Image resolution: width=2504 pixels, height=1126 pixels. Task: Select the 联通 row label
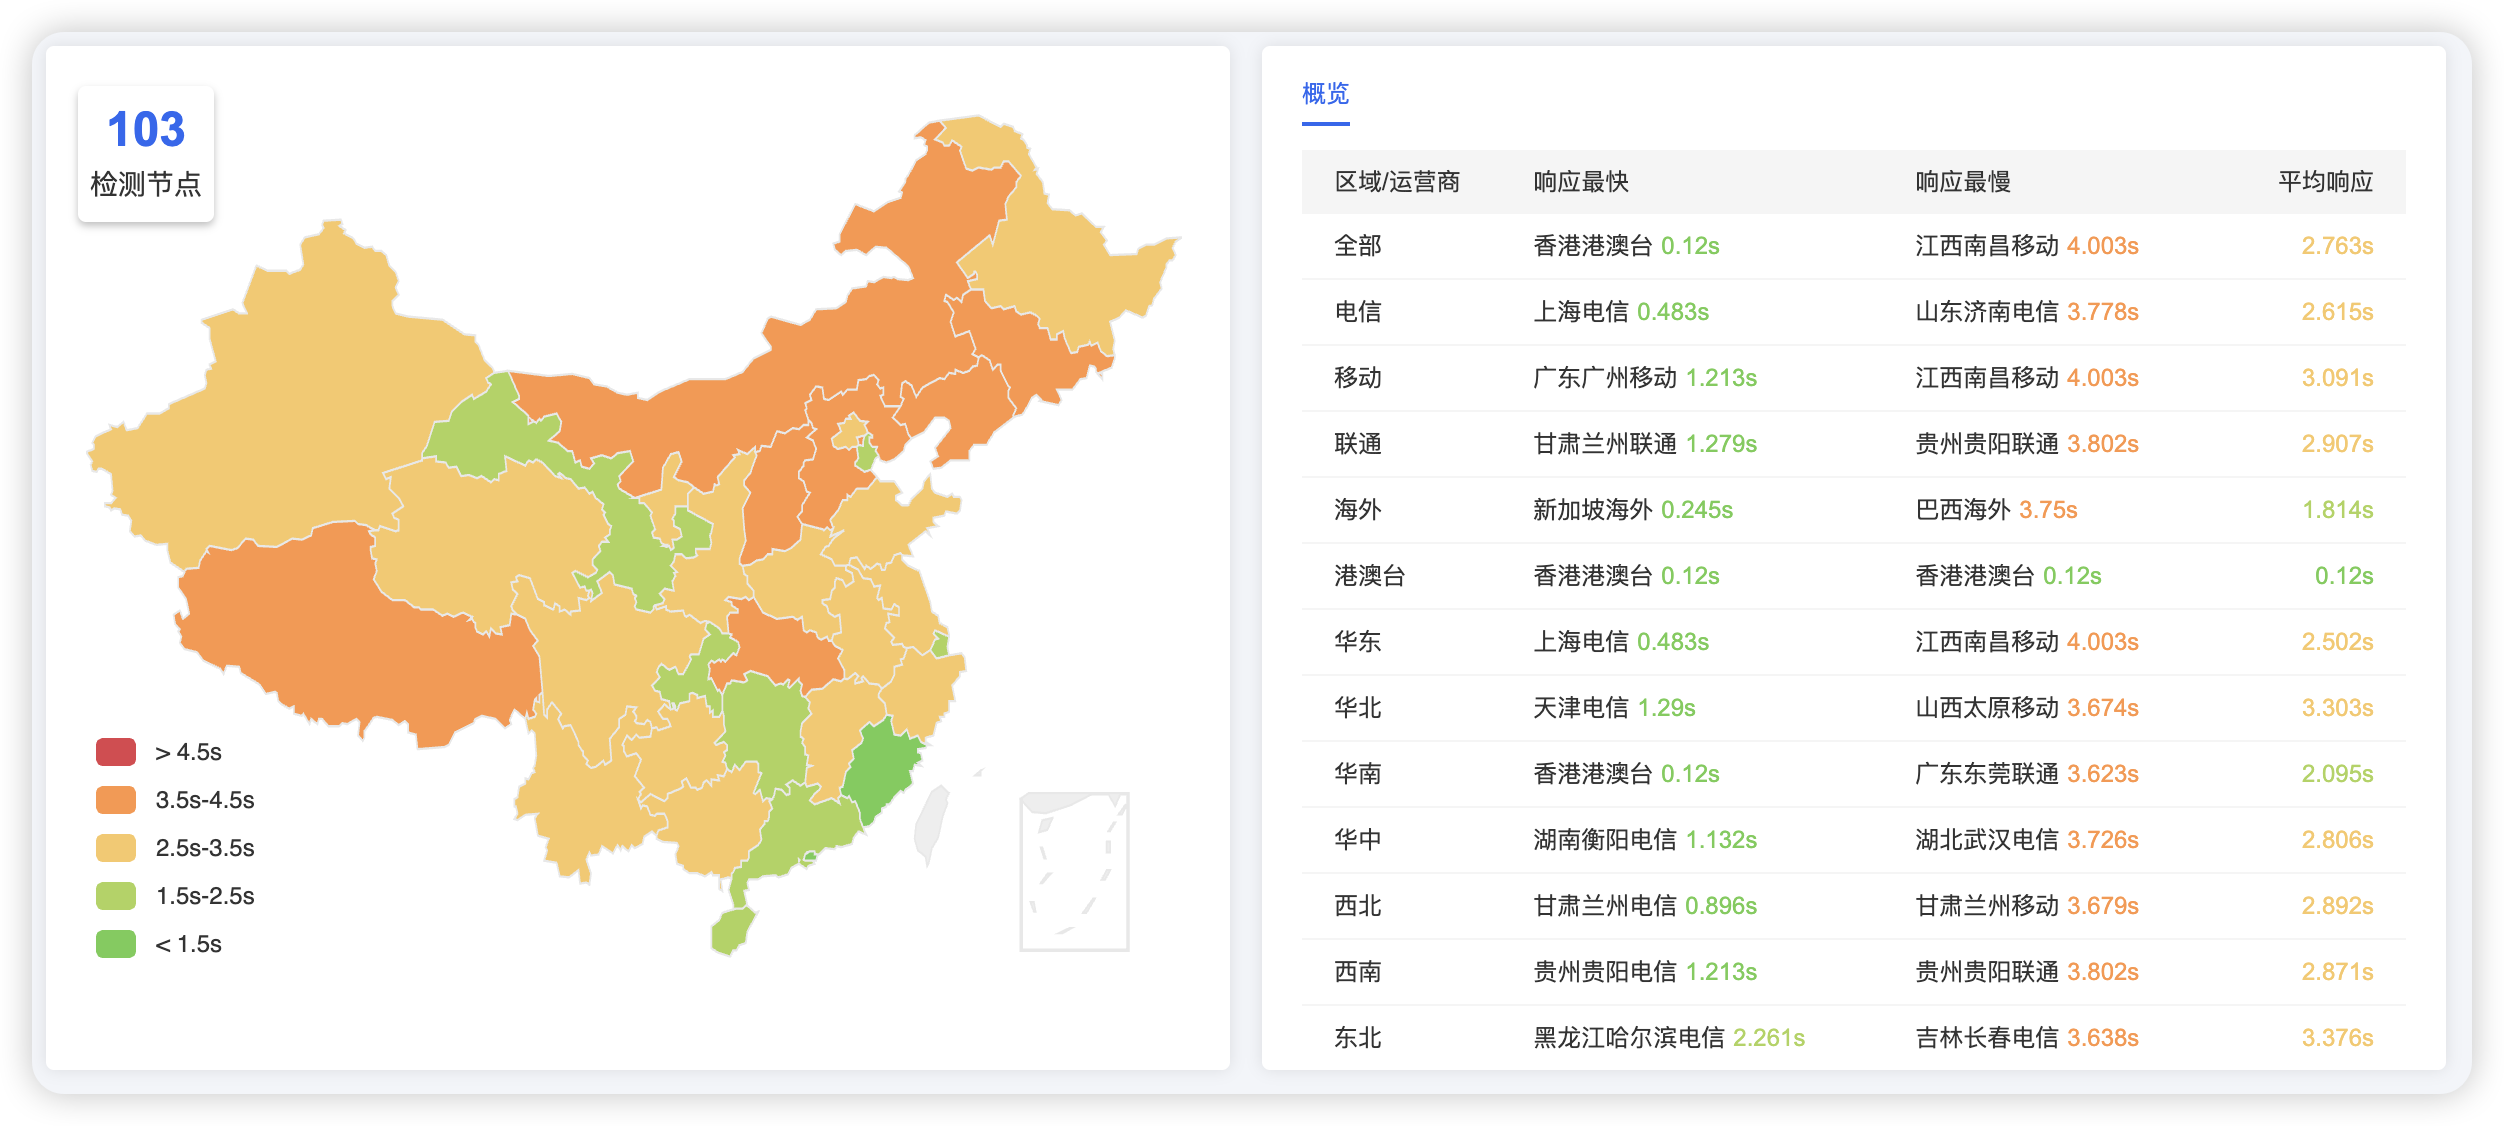click(1358, 444)
